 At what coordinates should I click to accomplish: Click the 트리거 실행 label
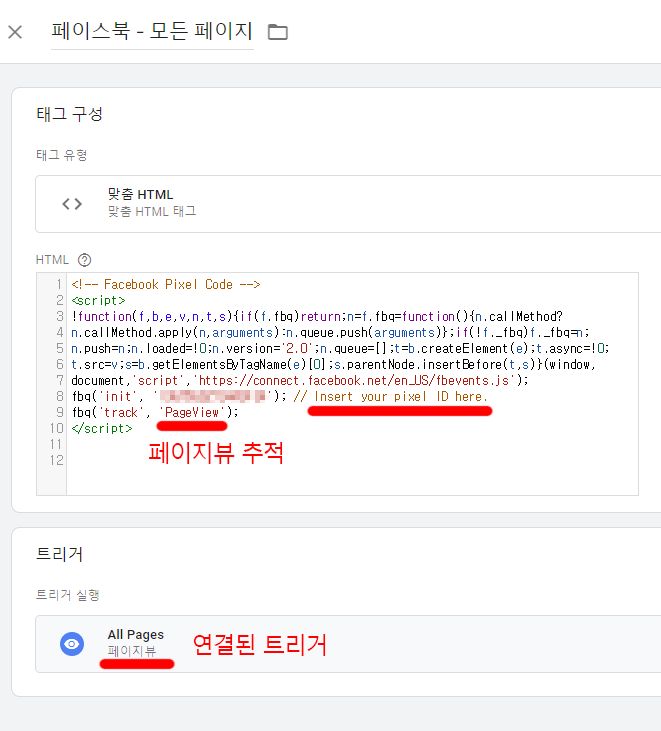click(68, 595)
